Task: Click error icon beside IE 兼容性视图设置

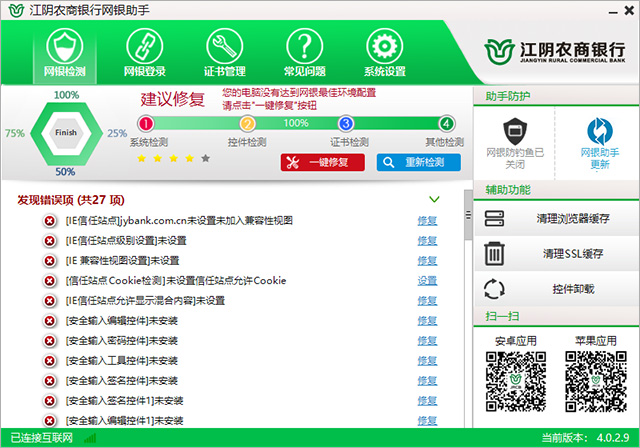Action: click(x=49, y=261)
